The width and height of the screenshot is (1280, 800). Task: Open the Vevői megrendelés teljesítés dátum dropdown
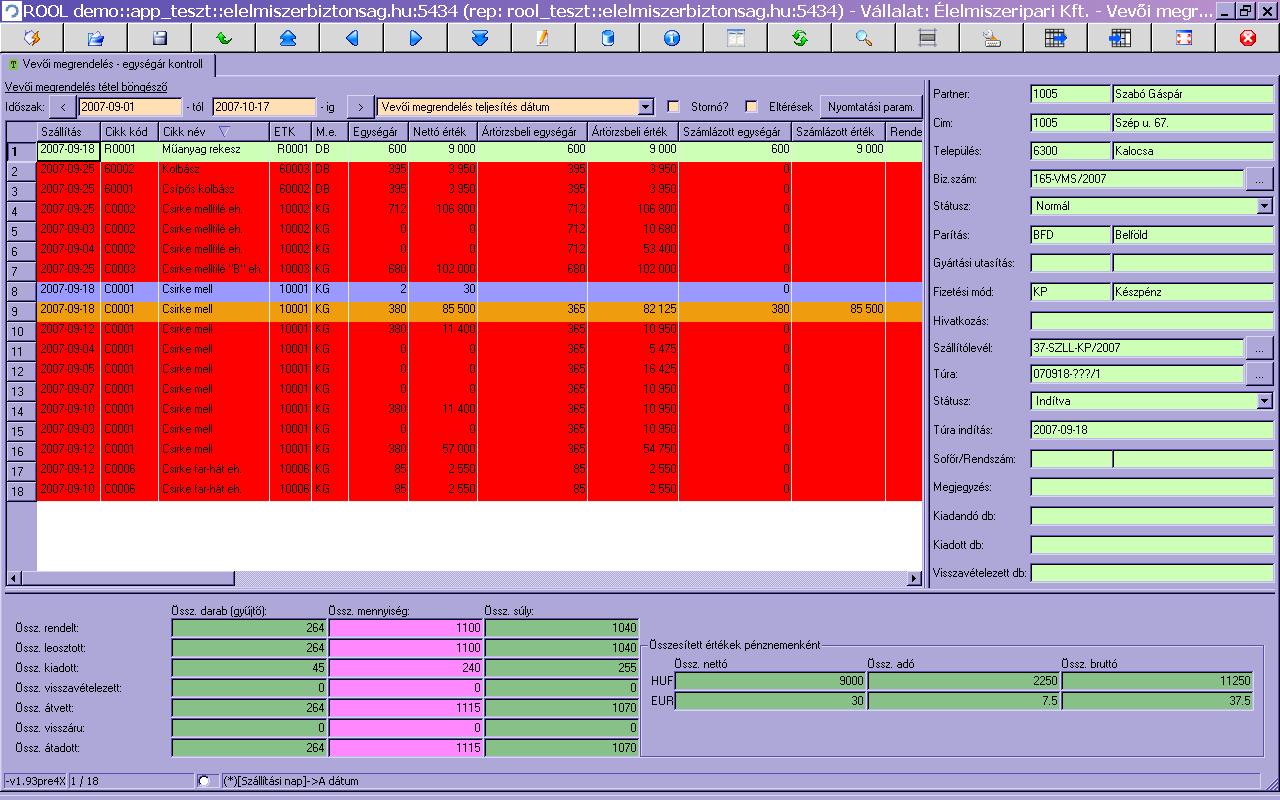645,107
